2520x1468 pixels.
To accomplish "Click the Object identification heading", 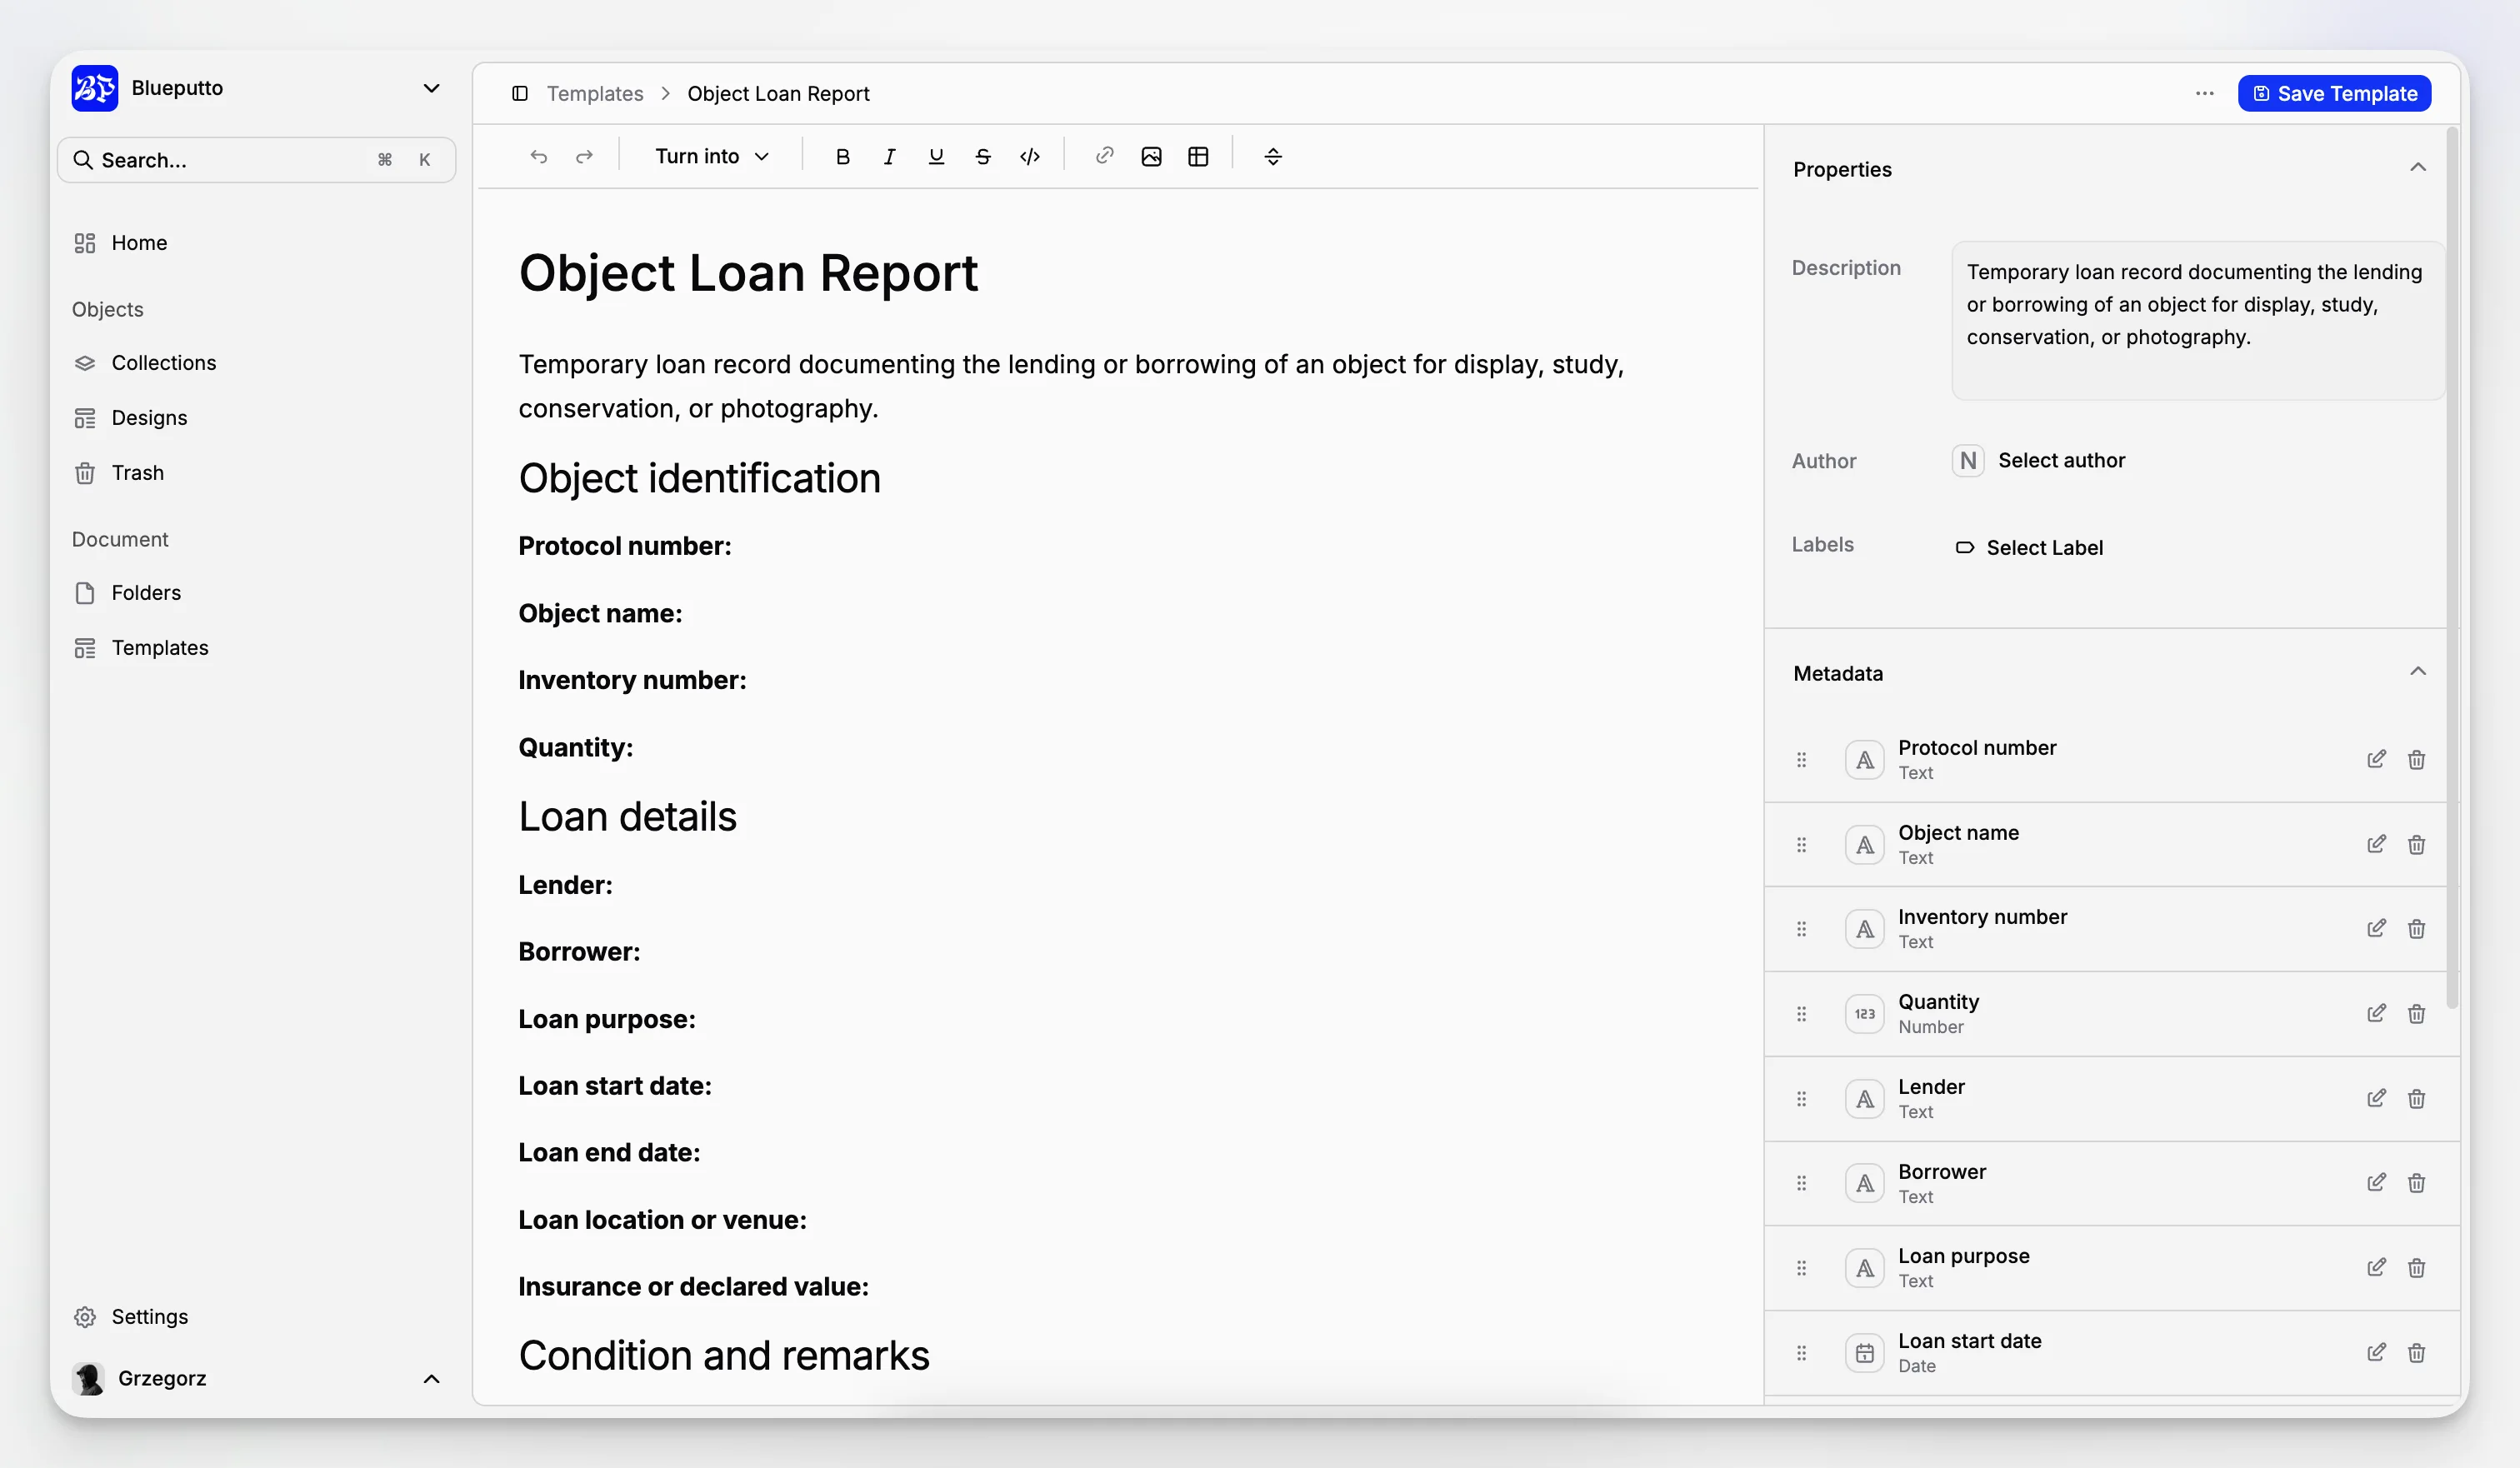I will [x=699, y=478].
